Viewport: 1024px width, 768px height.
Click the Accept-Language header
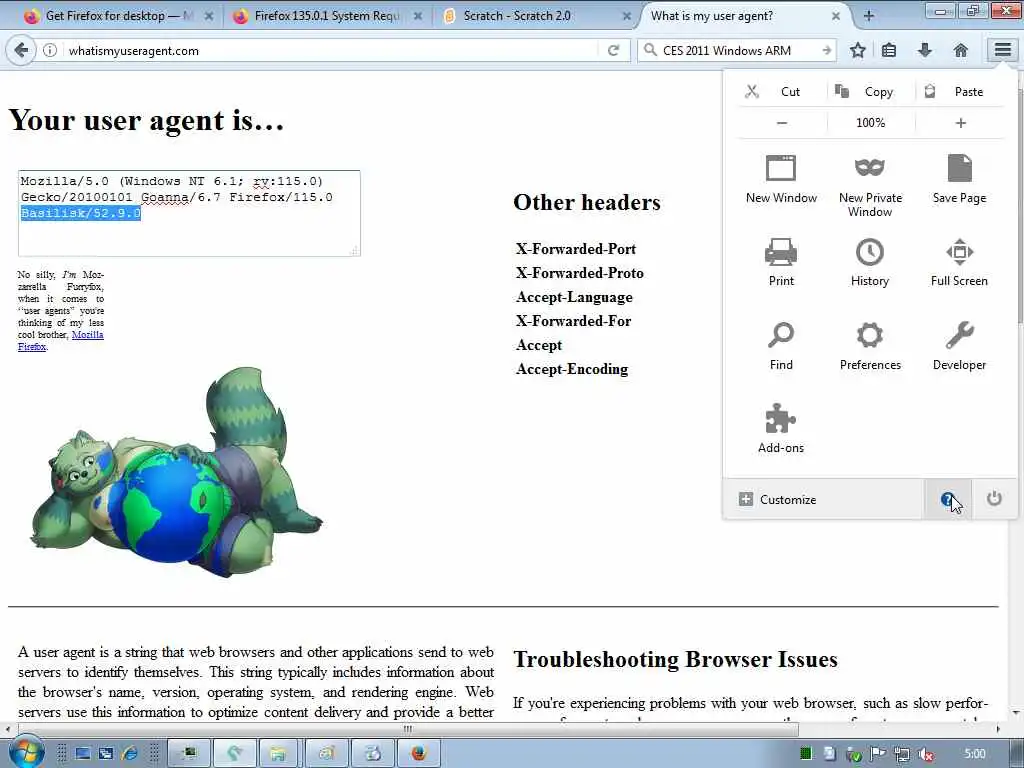click(574, 297)
